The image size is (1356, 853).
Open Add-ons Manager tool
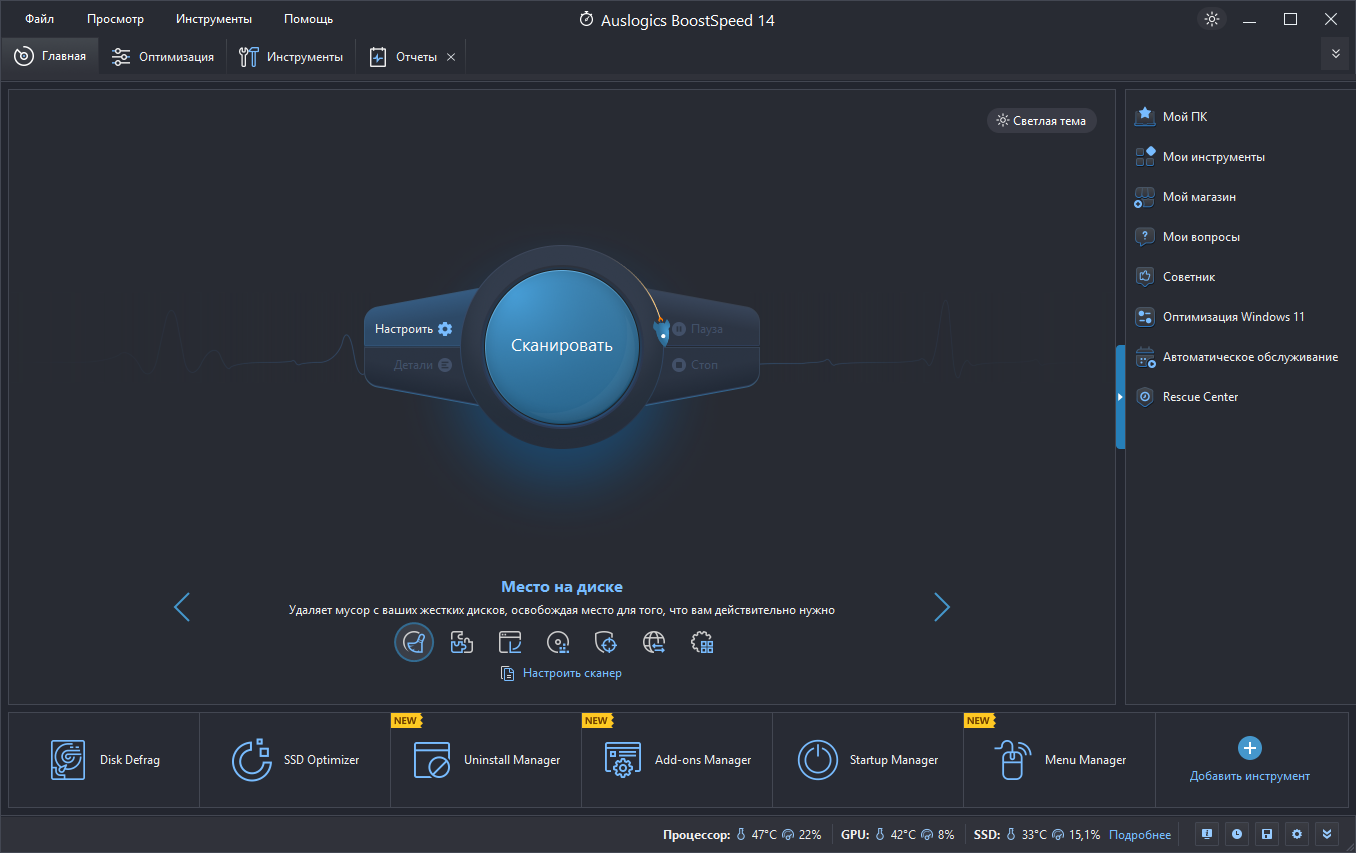[677, 760]
